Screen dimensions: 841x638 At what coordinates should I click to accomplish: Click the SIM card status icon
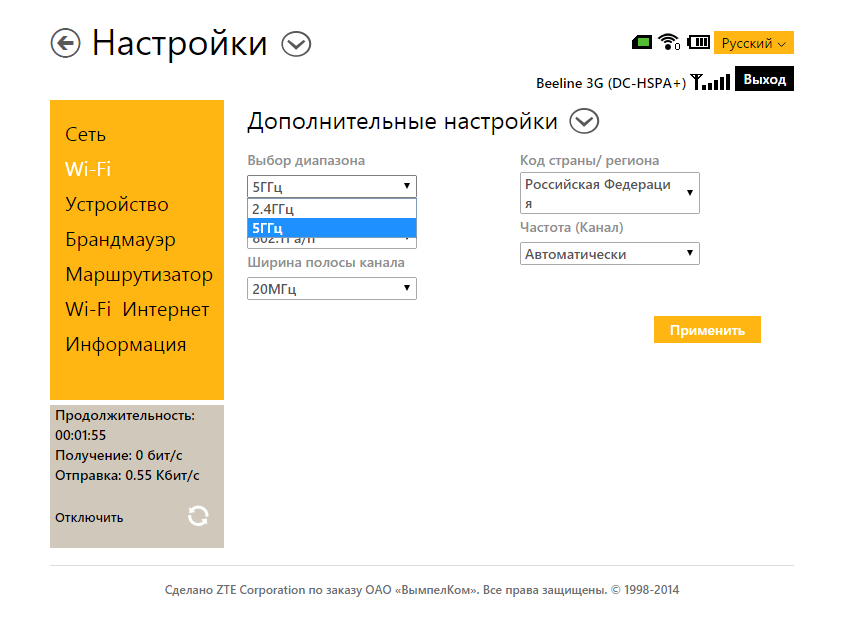click(642, 42)
